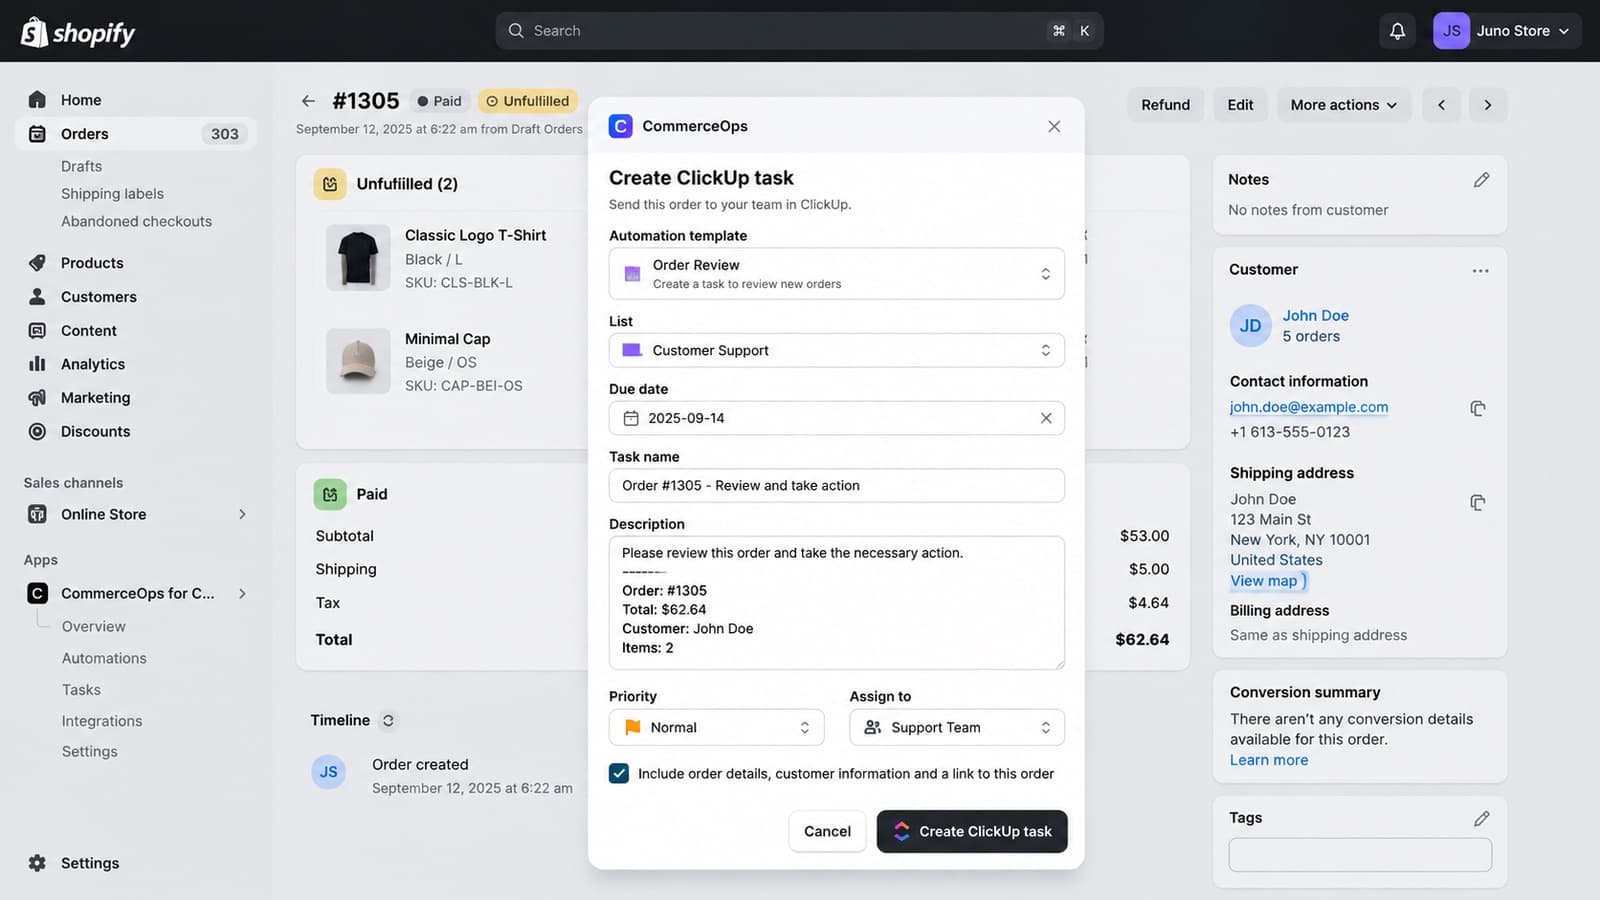Open the Juno Store account menu
The width and height of the screenshot is (1600, 900).
click(1507, 31)
